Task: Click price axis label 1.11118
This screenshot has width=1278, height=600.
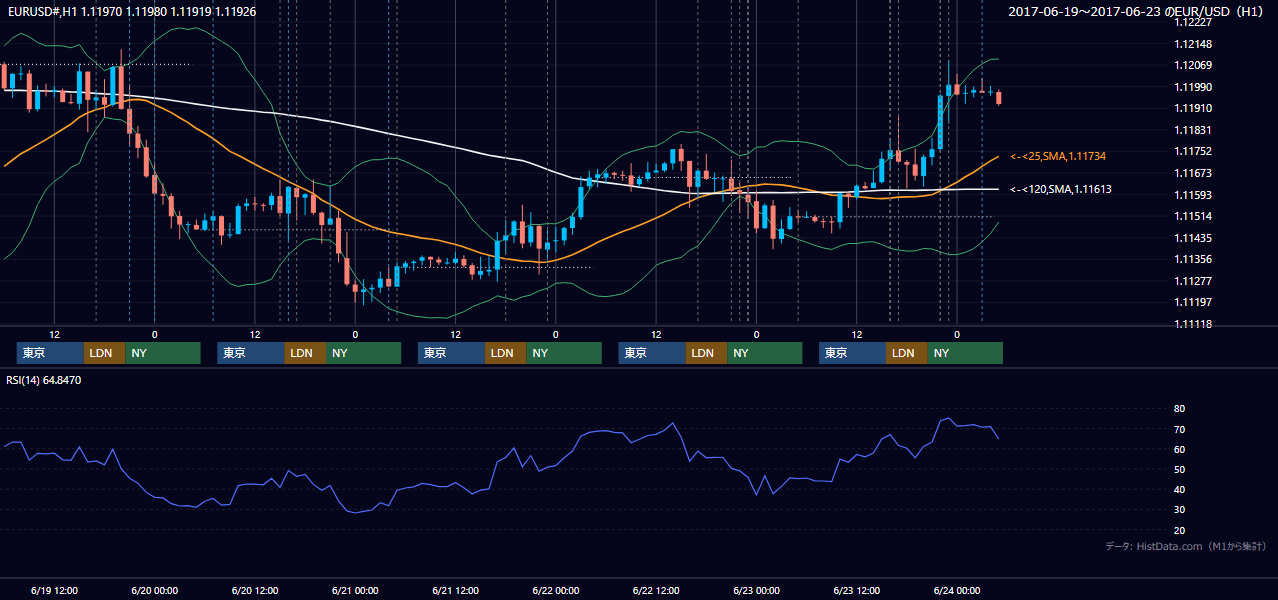Action: 1194,324
